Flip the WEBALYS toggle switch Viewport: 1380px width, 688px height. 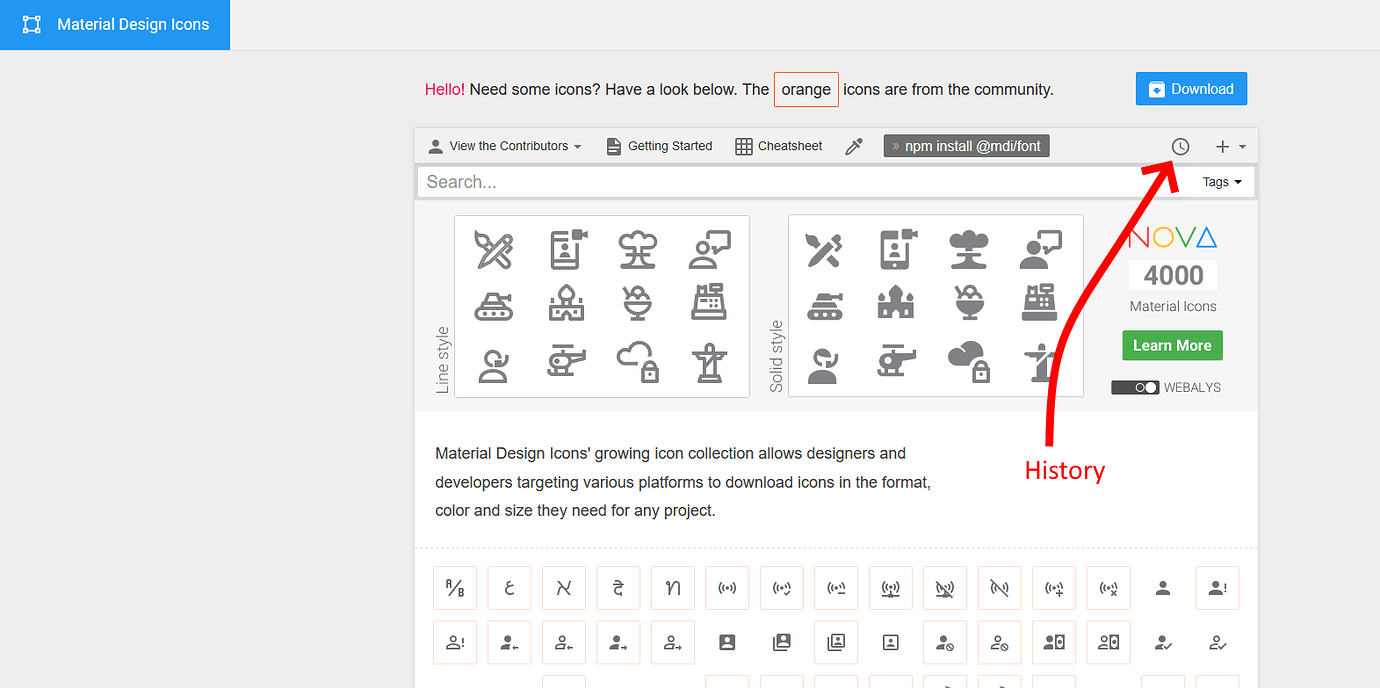click(1135, 387)
